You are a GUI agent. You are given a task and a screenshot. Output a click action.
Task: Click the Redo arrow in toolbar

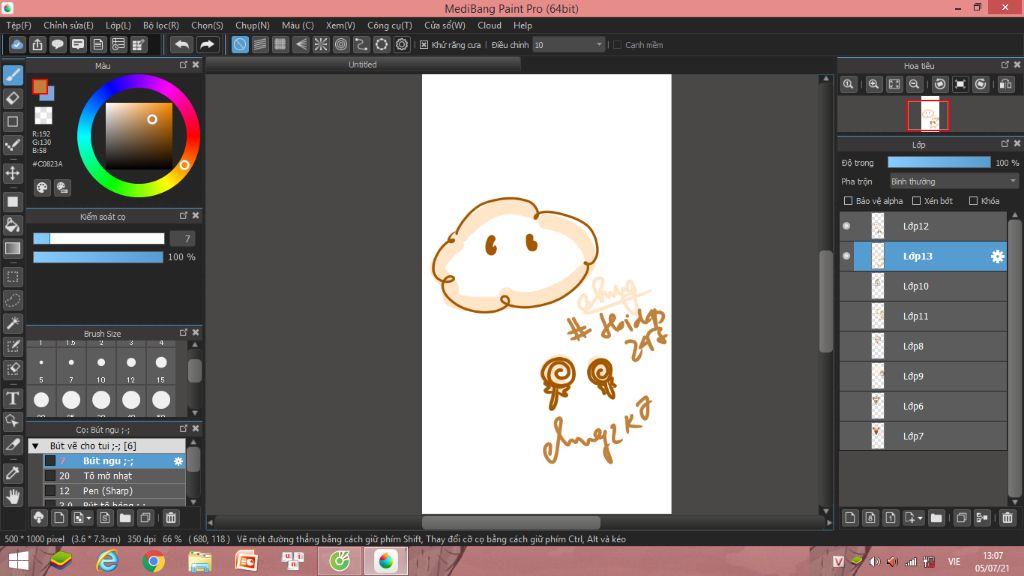pyautogui.click(x=206, y=44)
